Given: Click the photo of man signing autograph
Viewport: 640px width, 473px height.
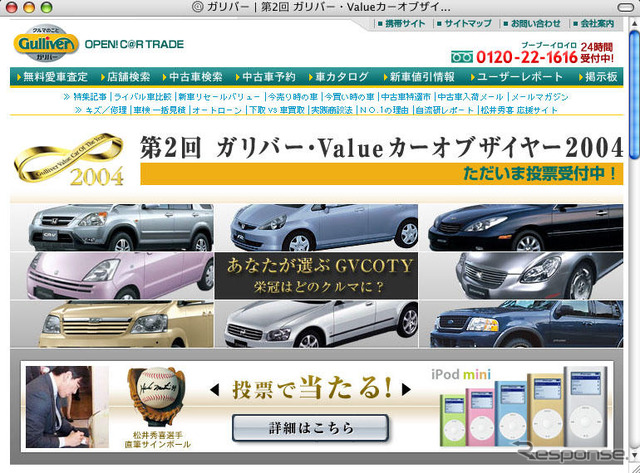Looking at the screenshot, I should pyautogui.click(x=67, y=407).
